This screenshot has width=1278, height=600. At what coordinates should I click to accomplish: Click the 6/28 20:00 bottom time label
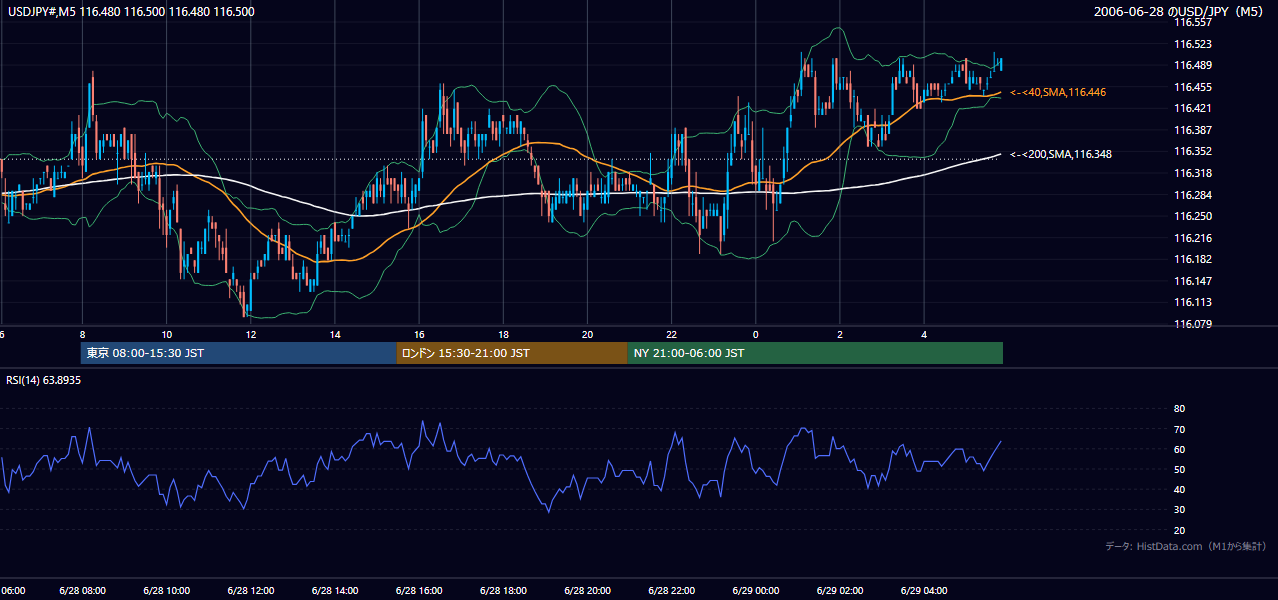(587, 591)
